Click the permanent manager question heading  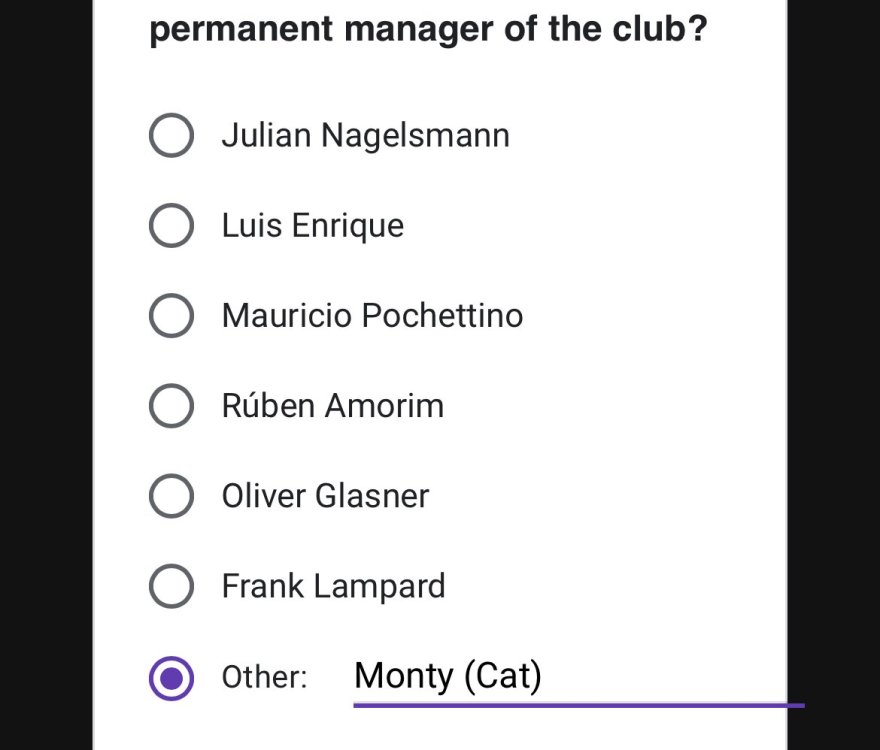click(x=428, y=28)
